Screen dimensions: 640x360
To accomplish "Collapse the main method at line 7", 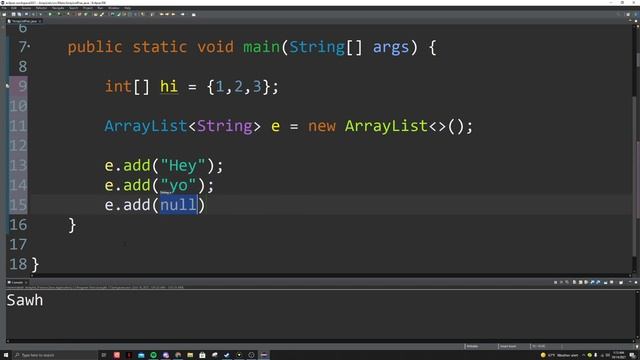I will pyautogui.click(x=29, y=46).
